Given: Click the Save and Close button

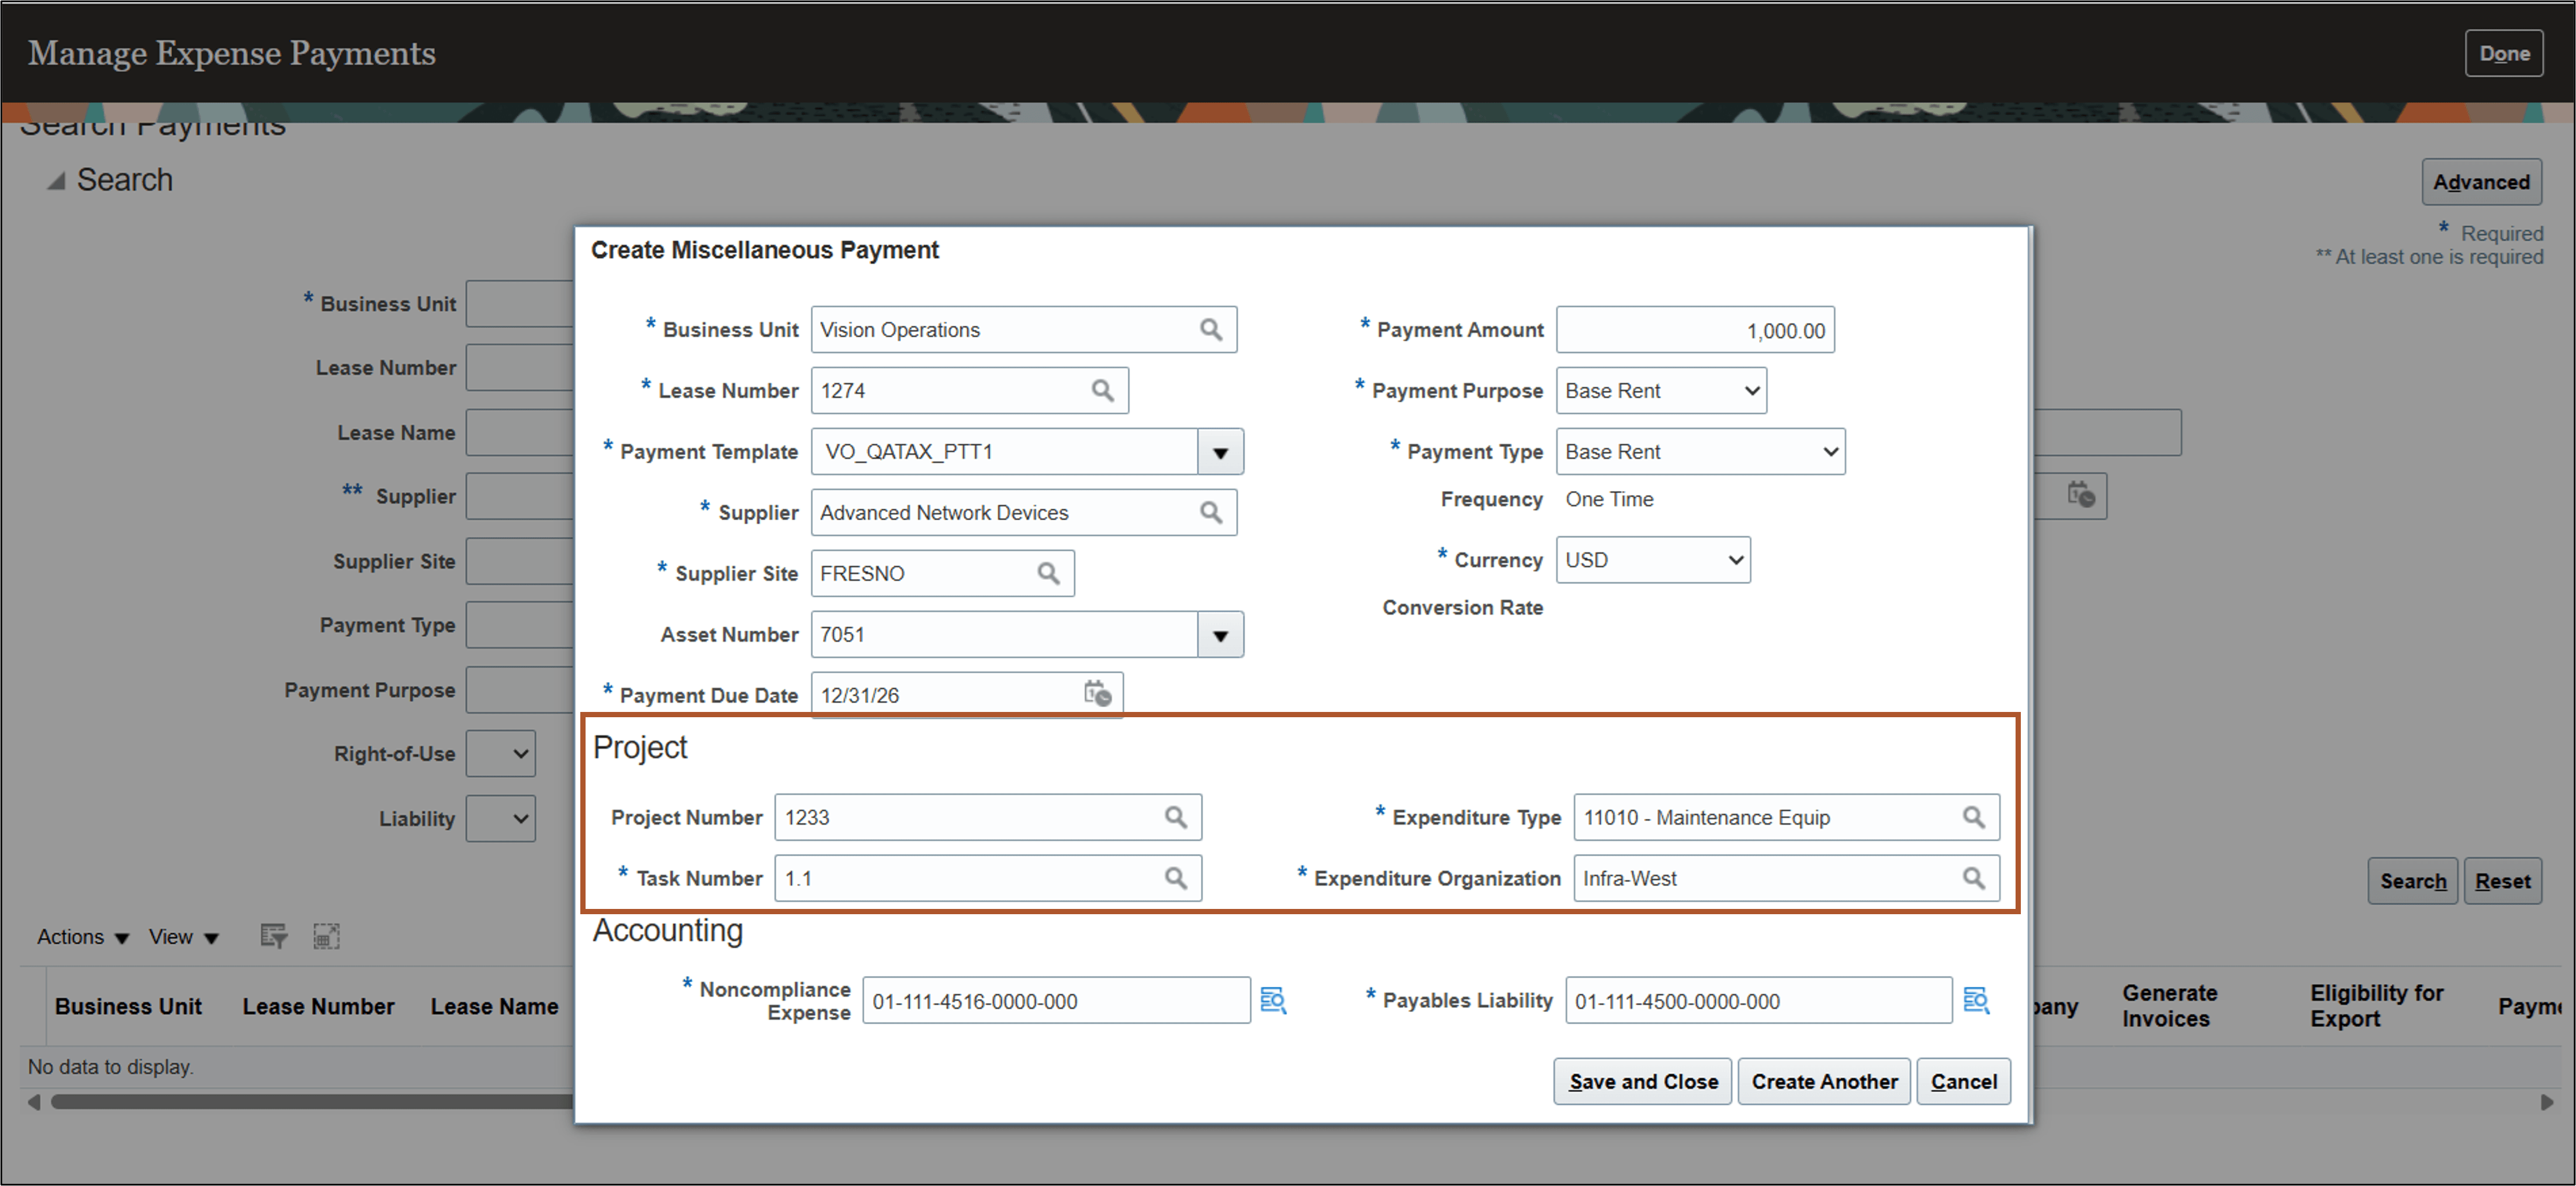Looking at the screenshot, I should [1642, 1081].
